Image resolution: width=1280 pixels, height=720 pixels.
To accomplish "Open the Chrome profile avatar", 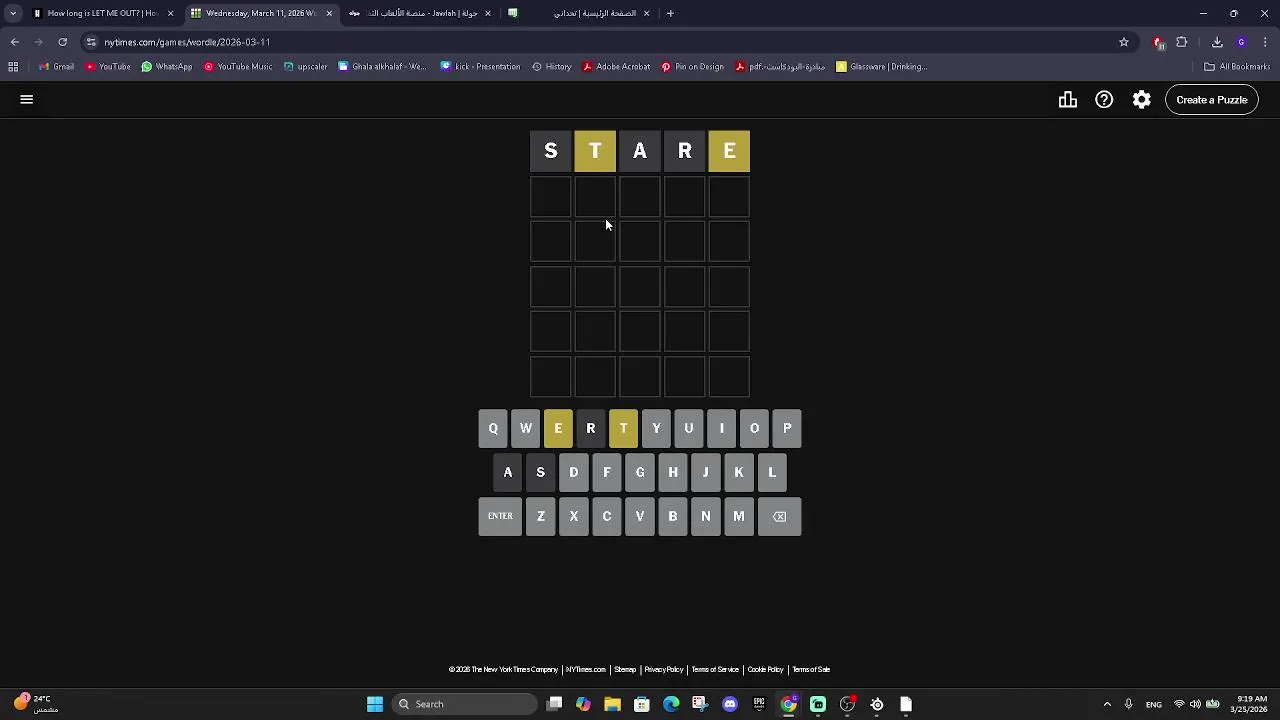I will (x=1241, y=42).
